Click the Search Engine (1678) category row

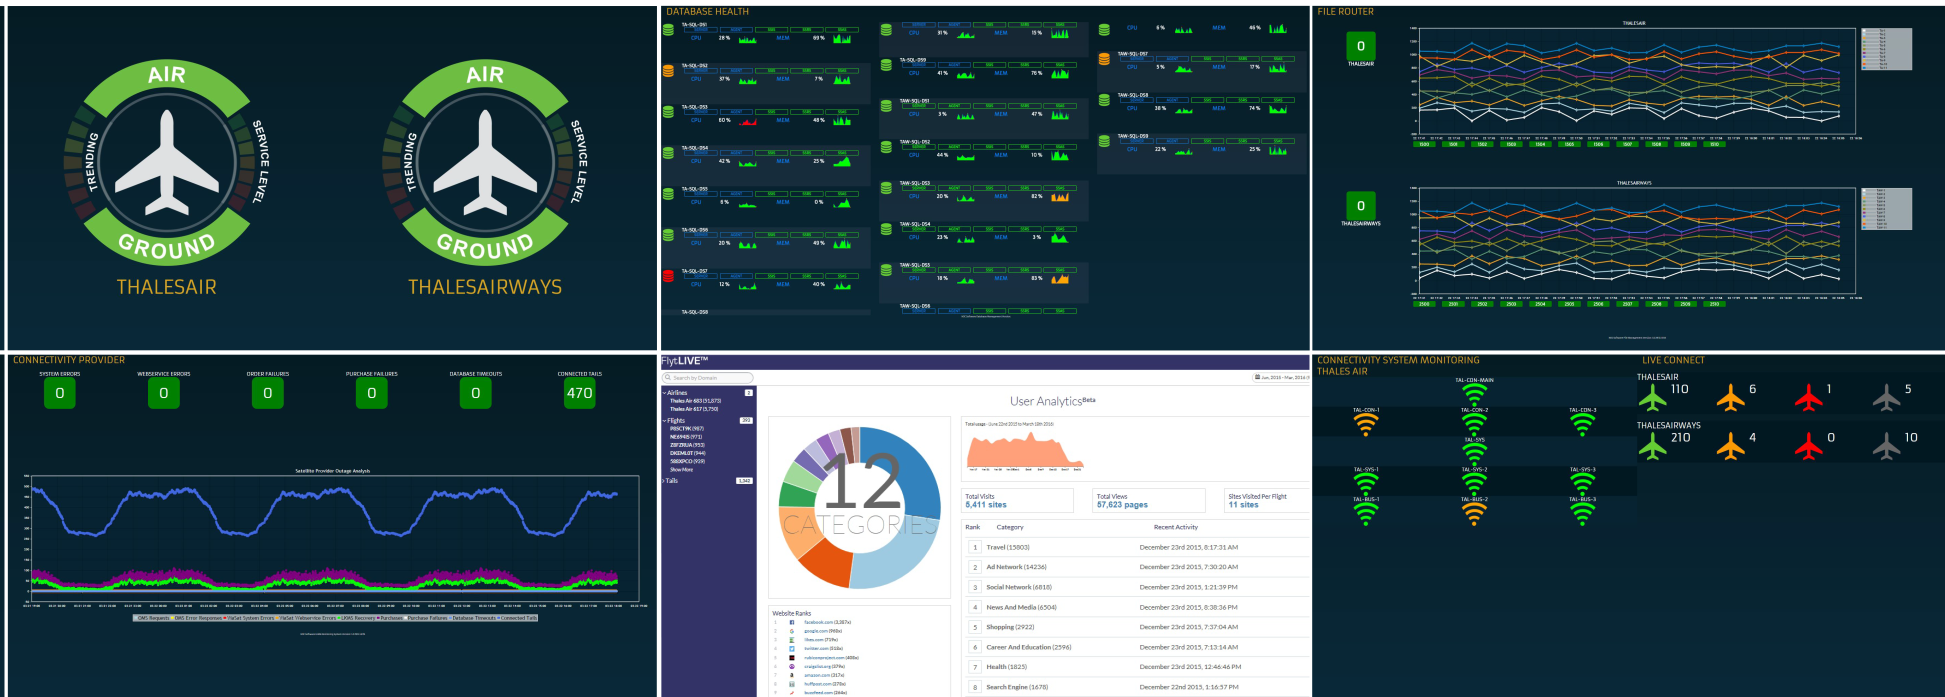(1136, 687)
